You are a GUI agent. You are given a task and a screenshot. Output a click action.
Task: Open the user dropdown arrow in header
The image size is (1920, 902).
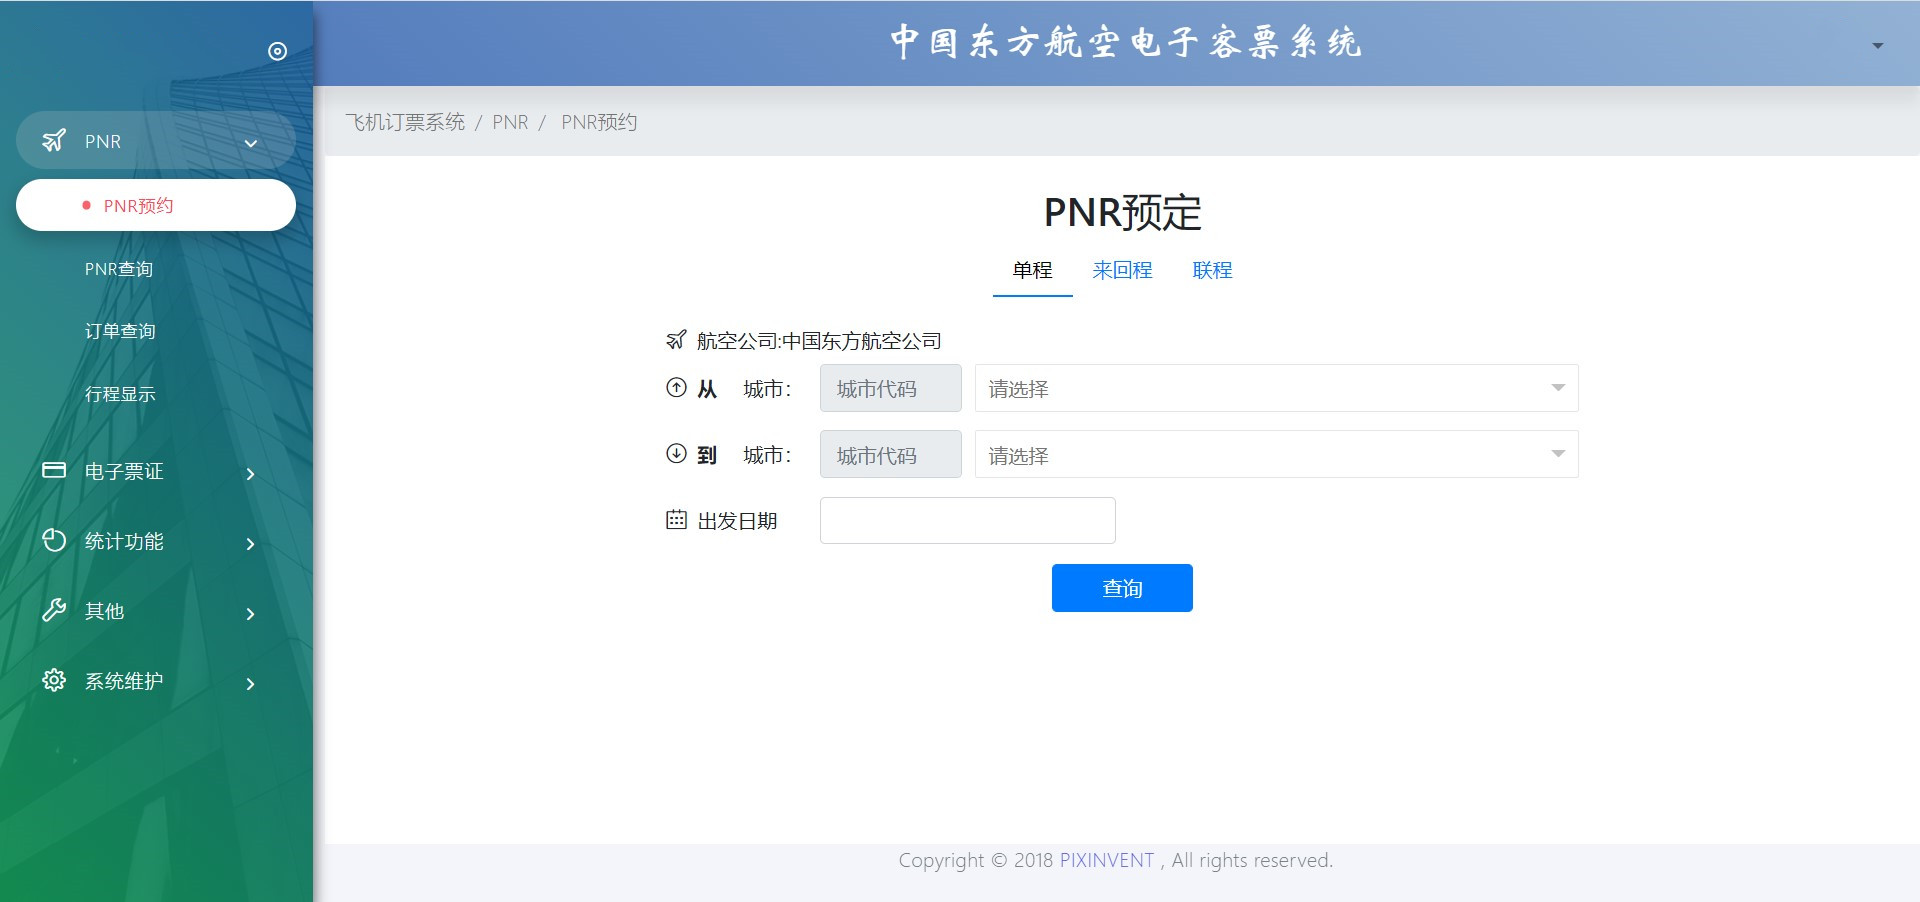click(x=1877, y=46)
